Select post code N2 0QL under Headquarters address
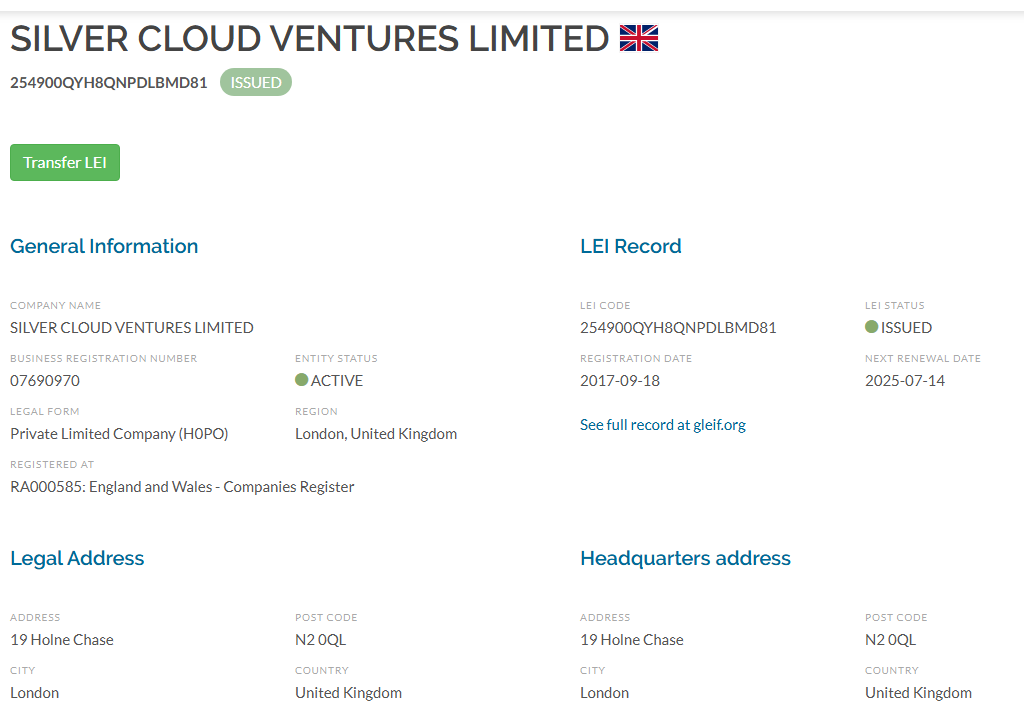This screenshot has height=724, width=1024. click(890, 640)
